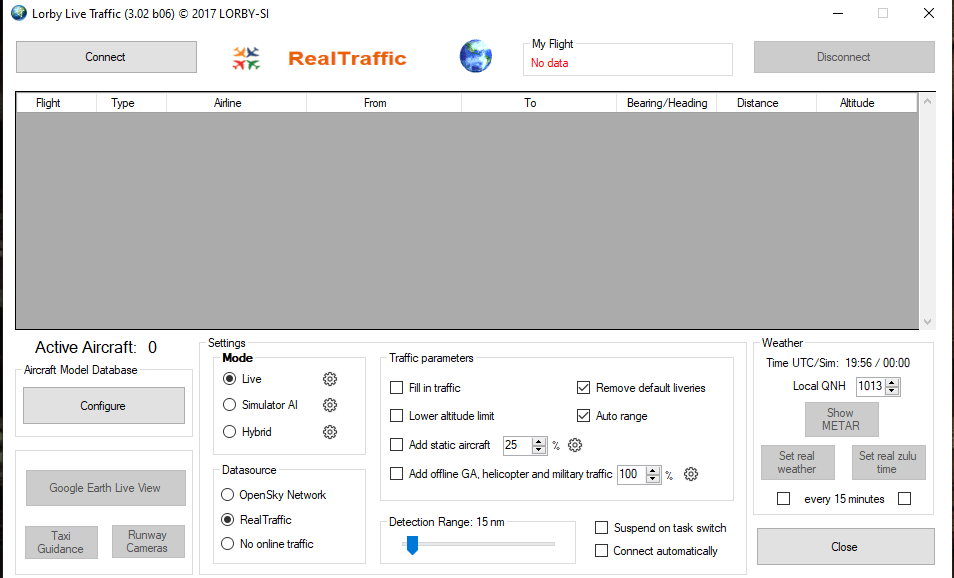Tick the checkbox left of every 15 minutes
Screen dimensions: 954x578
(x=784, y=499)
